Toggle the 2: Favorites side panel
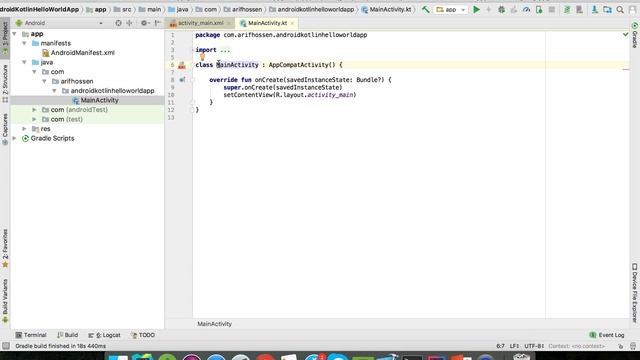Image resolution: width=640 pixels, height=360 pixels. (5, 248)
